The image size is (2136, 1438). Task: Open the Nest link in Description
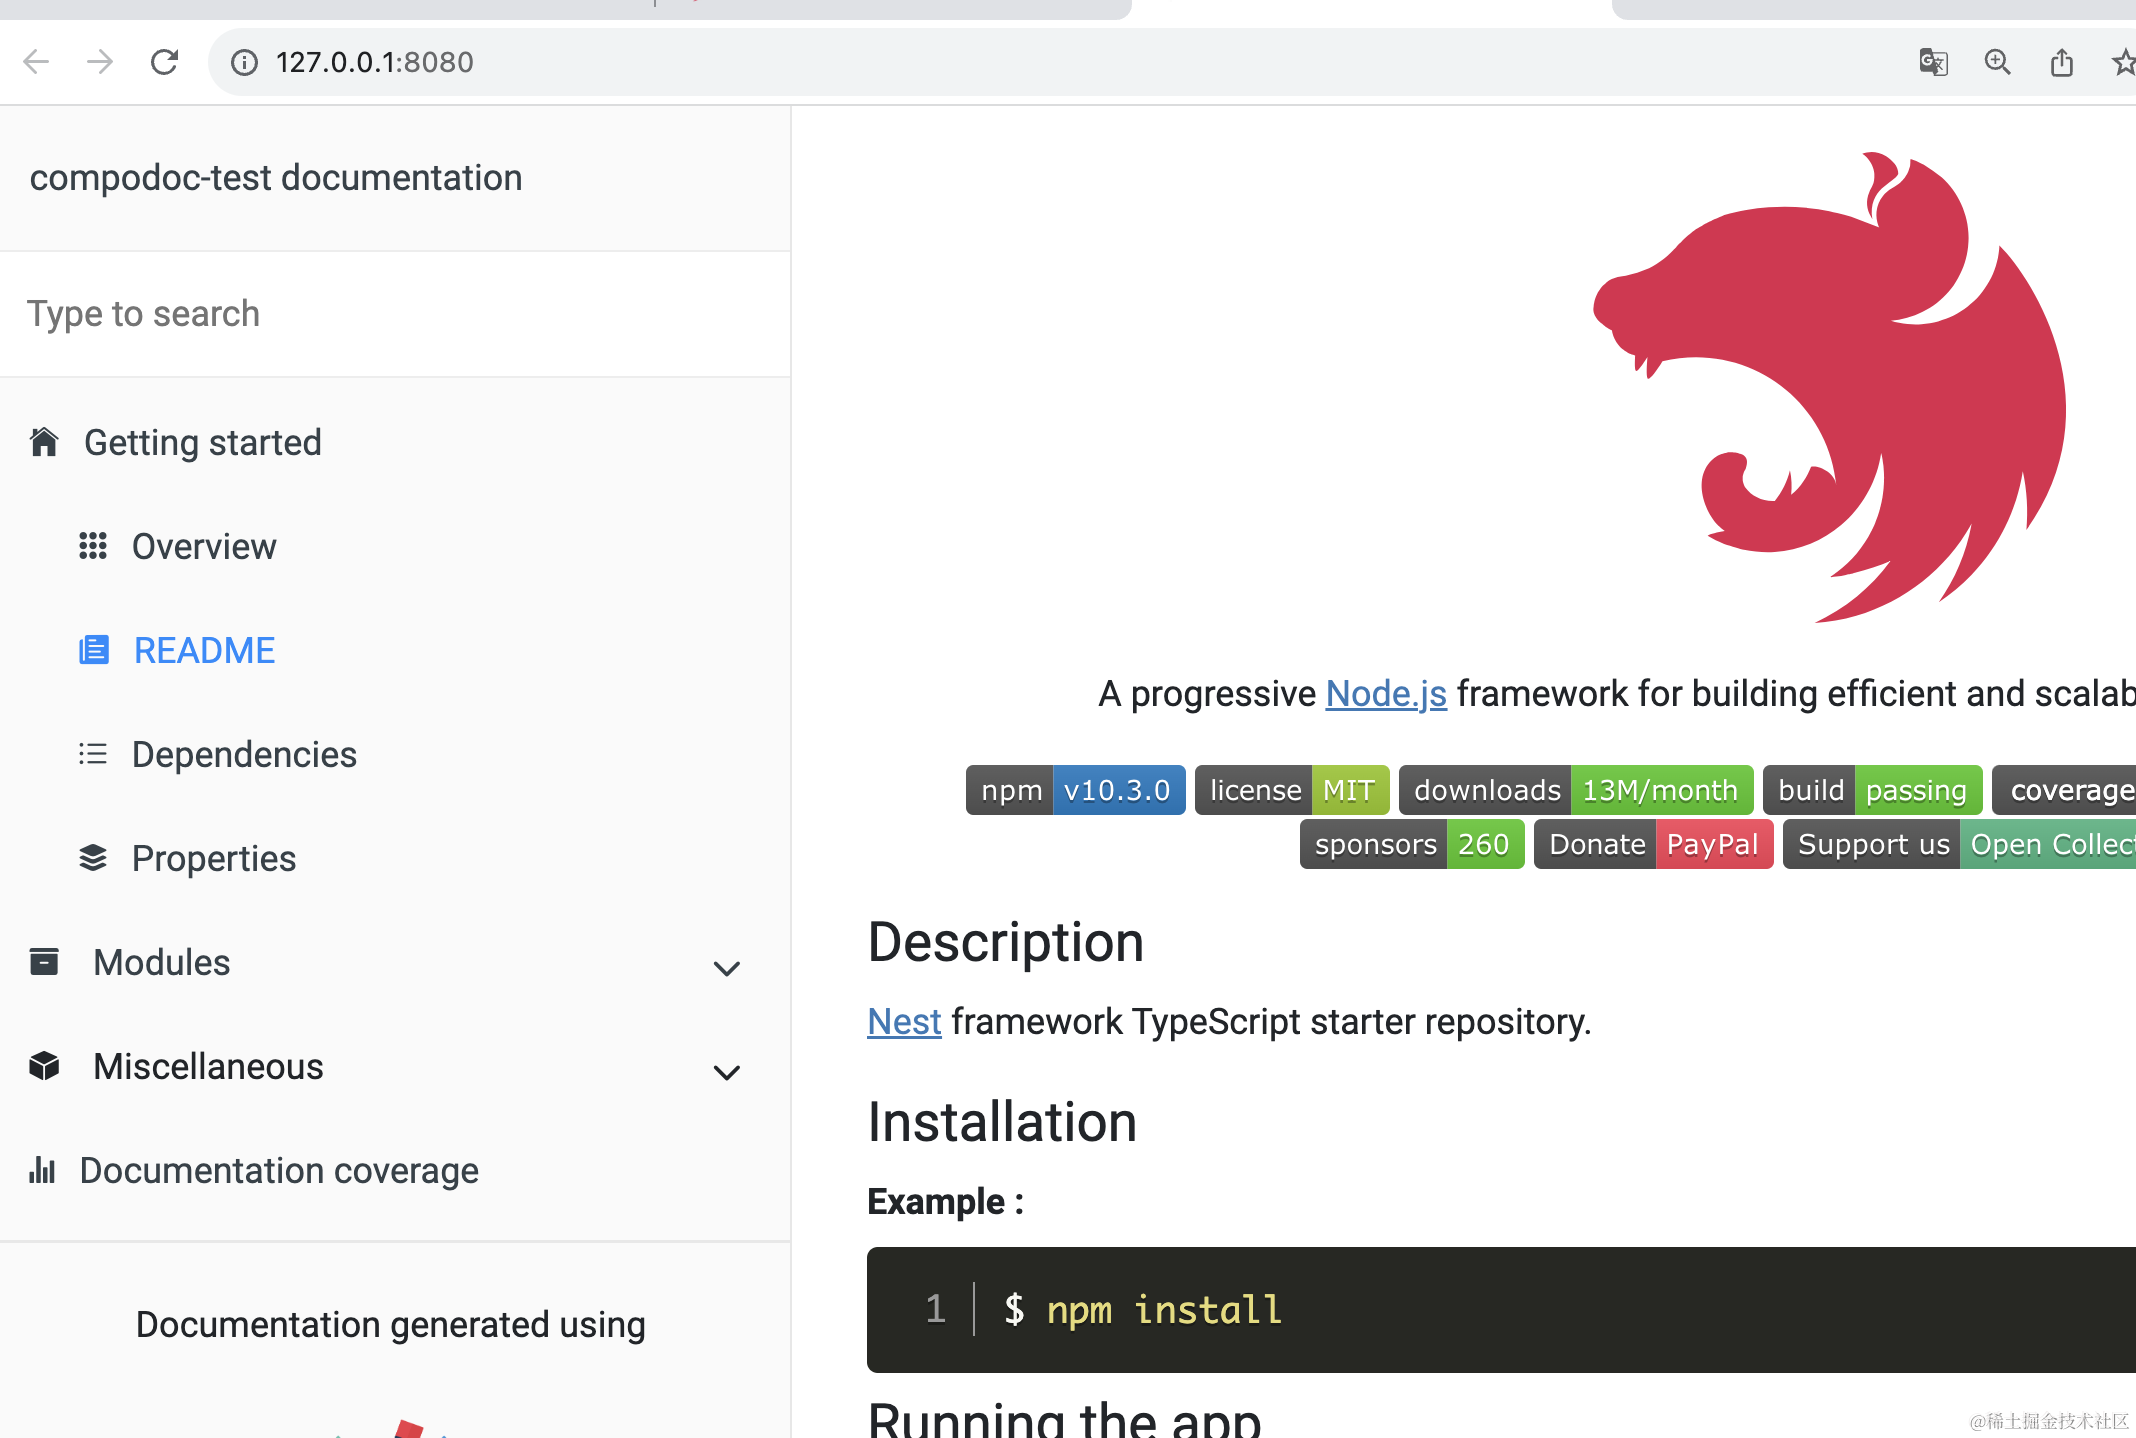904,1021
